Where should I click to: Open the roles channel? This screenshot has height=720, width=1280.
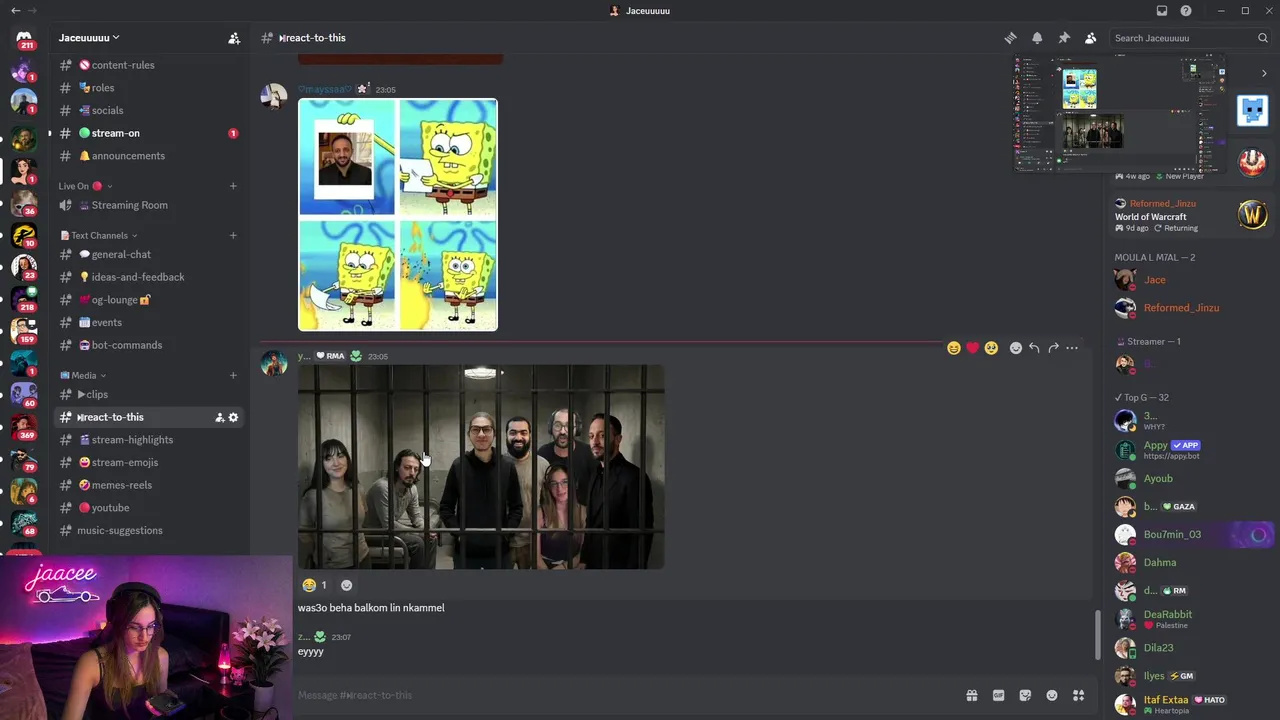point(148,88)
